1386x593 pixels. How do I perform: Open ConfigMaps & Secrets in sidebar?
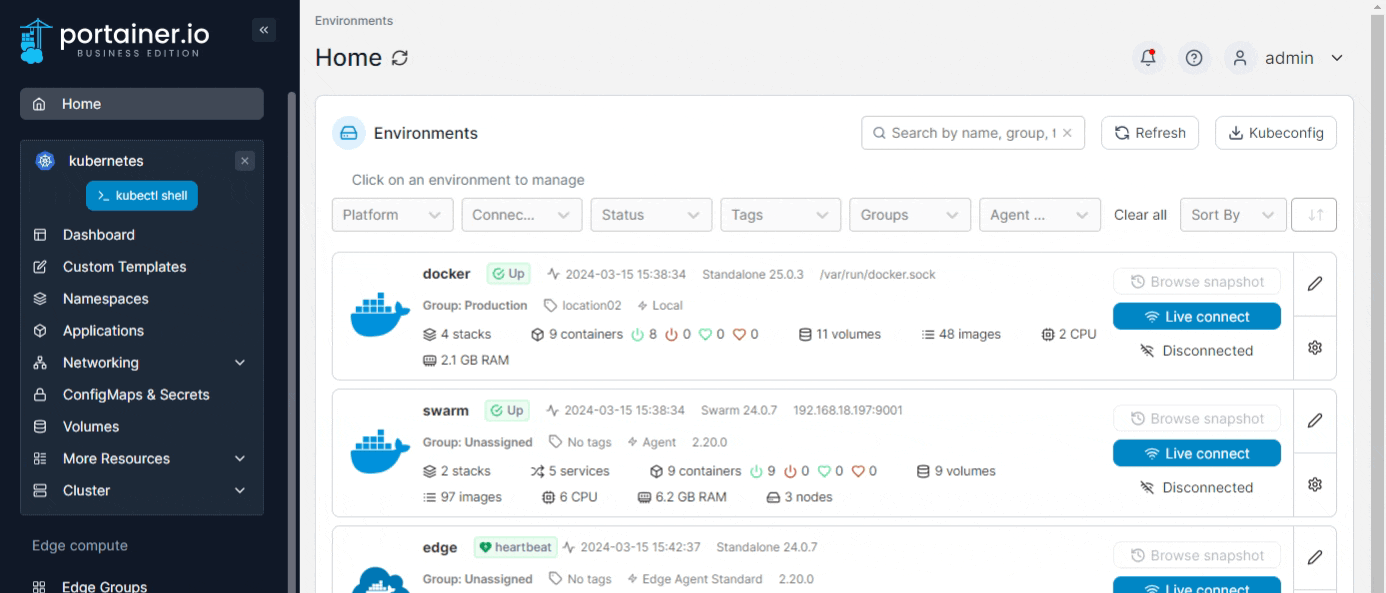click(x=136, y=395)
